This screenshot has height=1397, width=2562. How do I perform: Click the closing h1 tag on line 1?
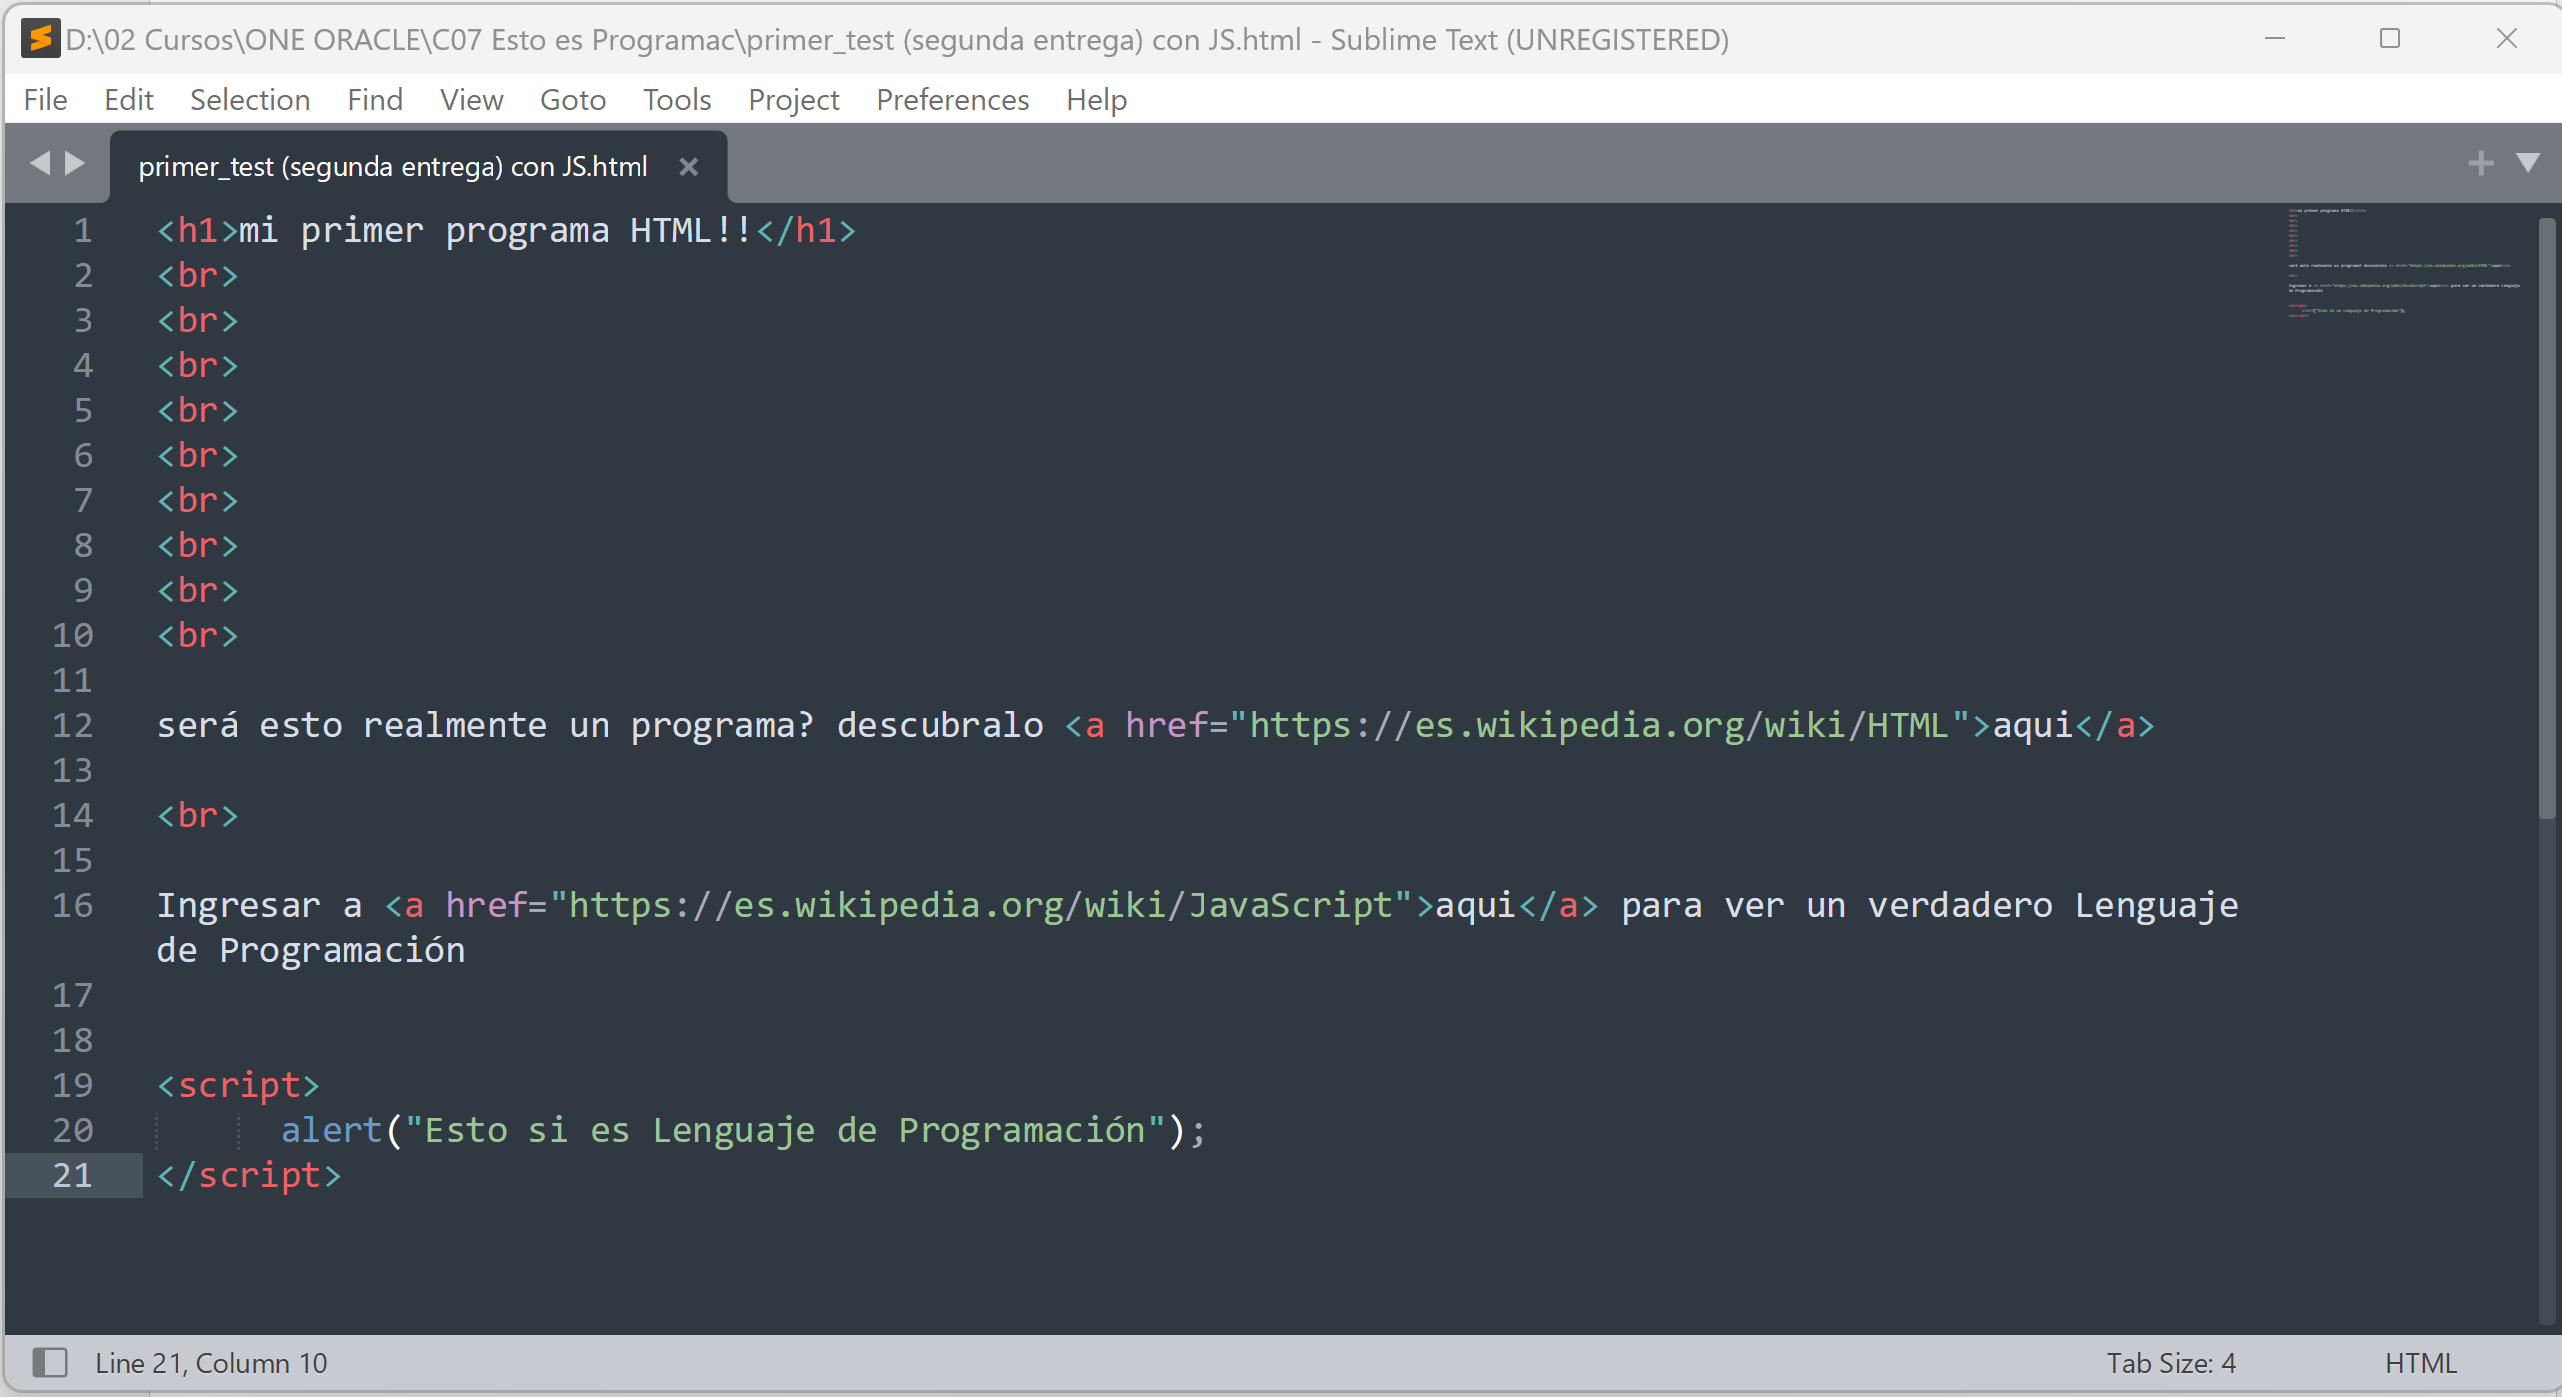point(806,231)
